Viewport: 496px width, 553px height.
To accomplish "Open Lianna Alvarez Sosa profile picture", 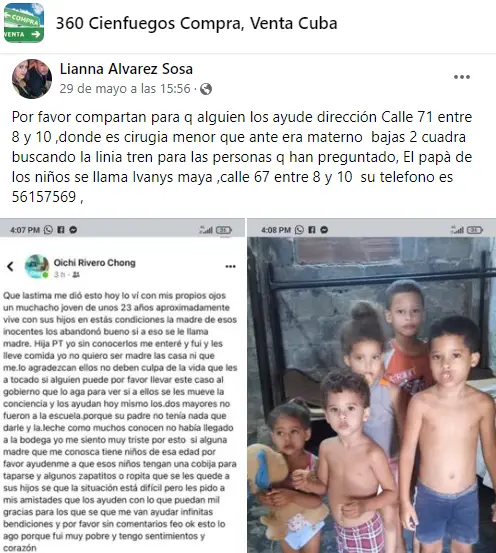I will pyautogui.click(x=32, y=79).
